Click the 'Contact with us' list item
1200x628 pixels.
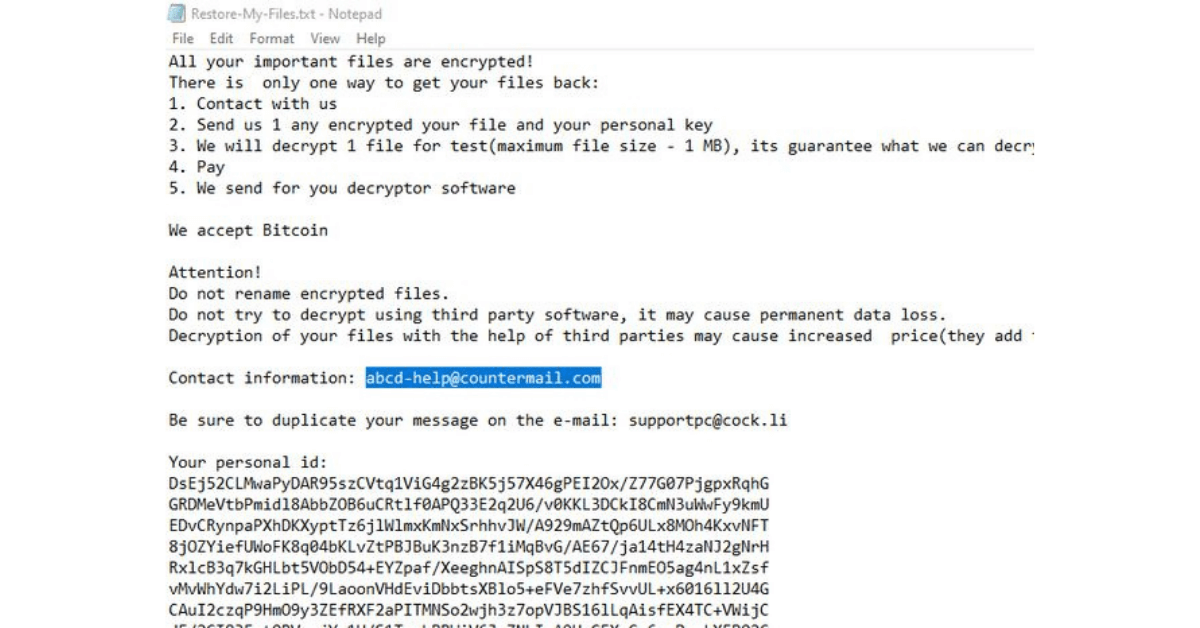pyautogui.click(x=252, y=103)
